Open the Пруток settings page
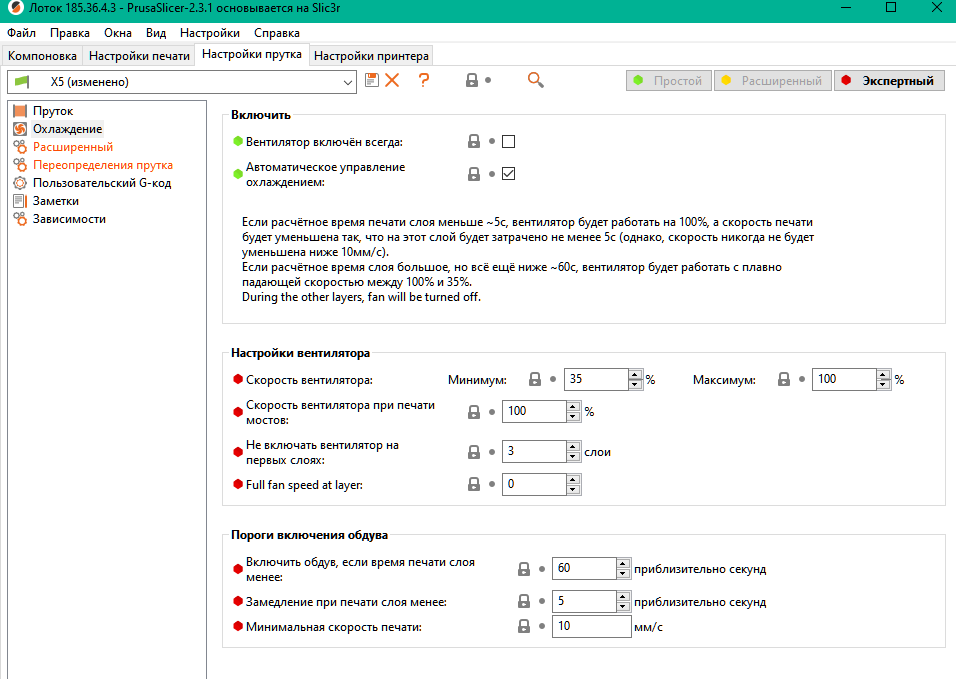Image resolution: width=956 pixels, height=679 pixels. 53,111
